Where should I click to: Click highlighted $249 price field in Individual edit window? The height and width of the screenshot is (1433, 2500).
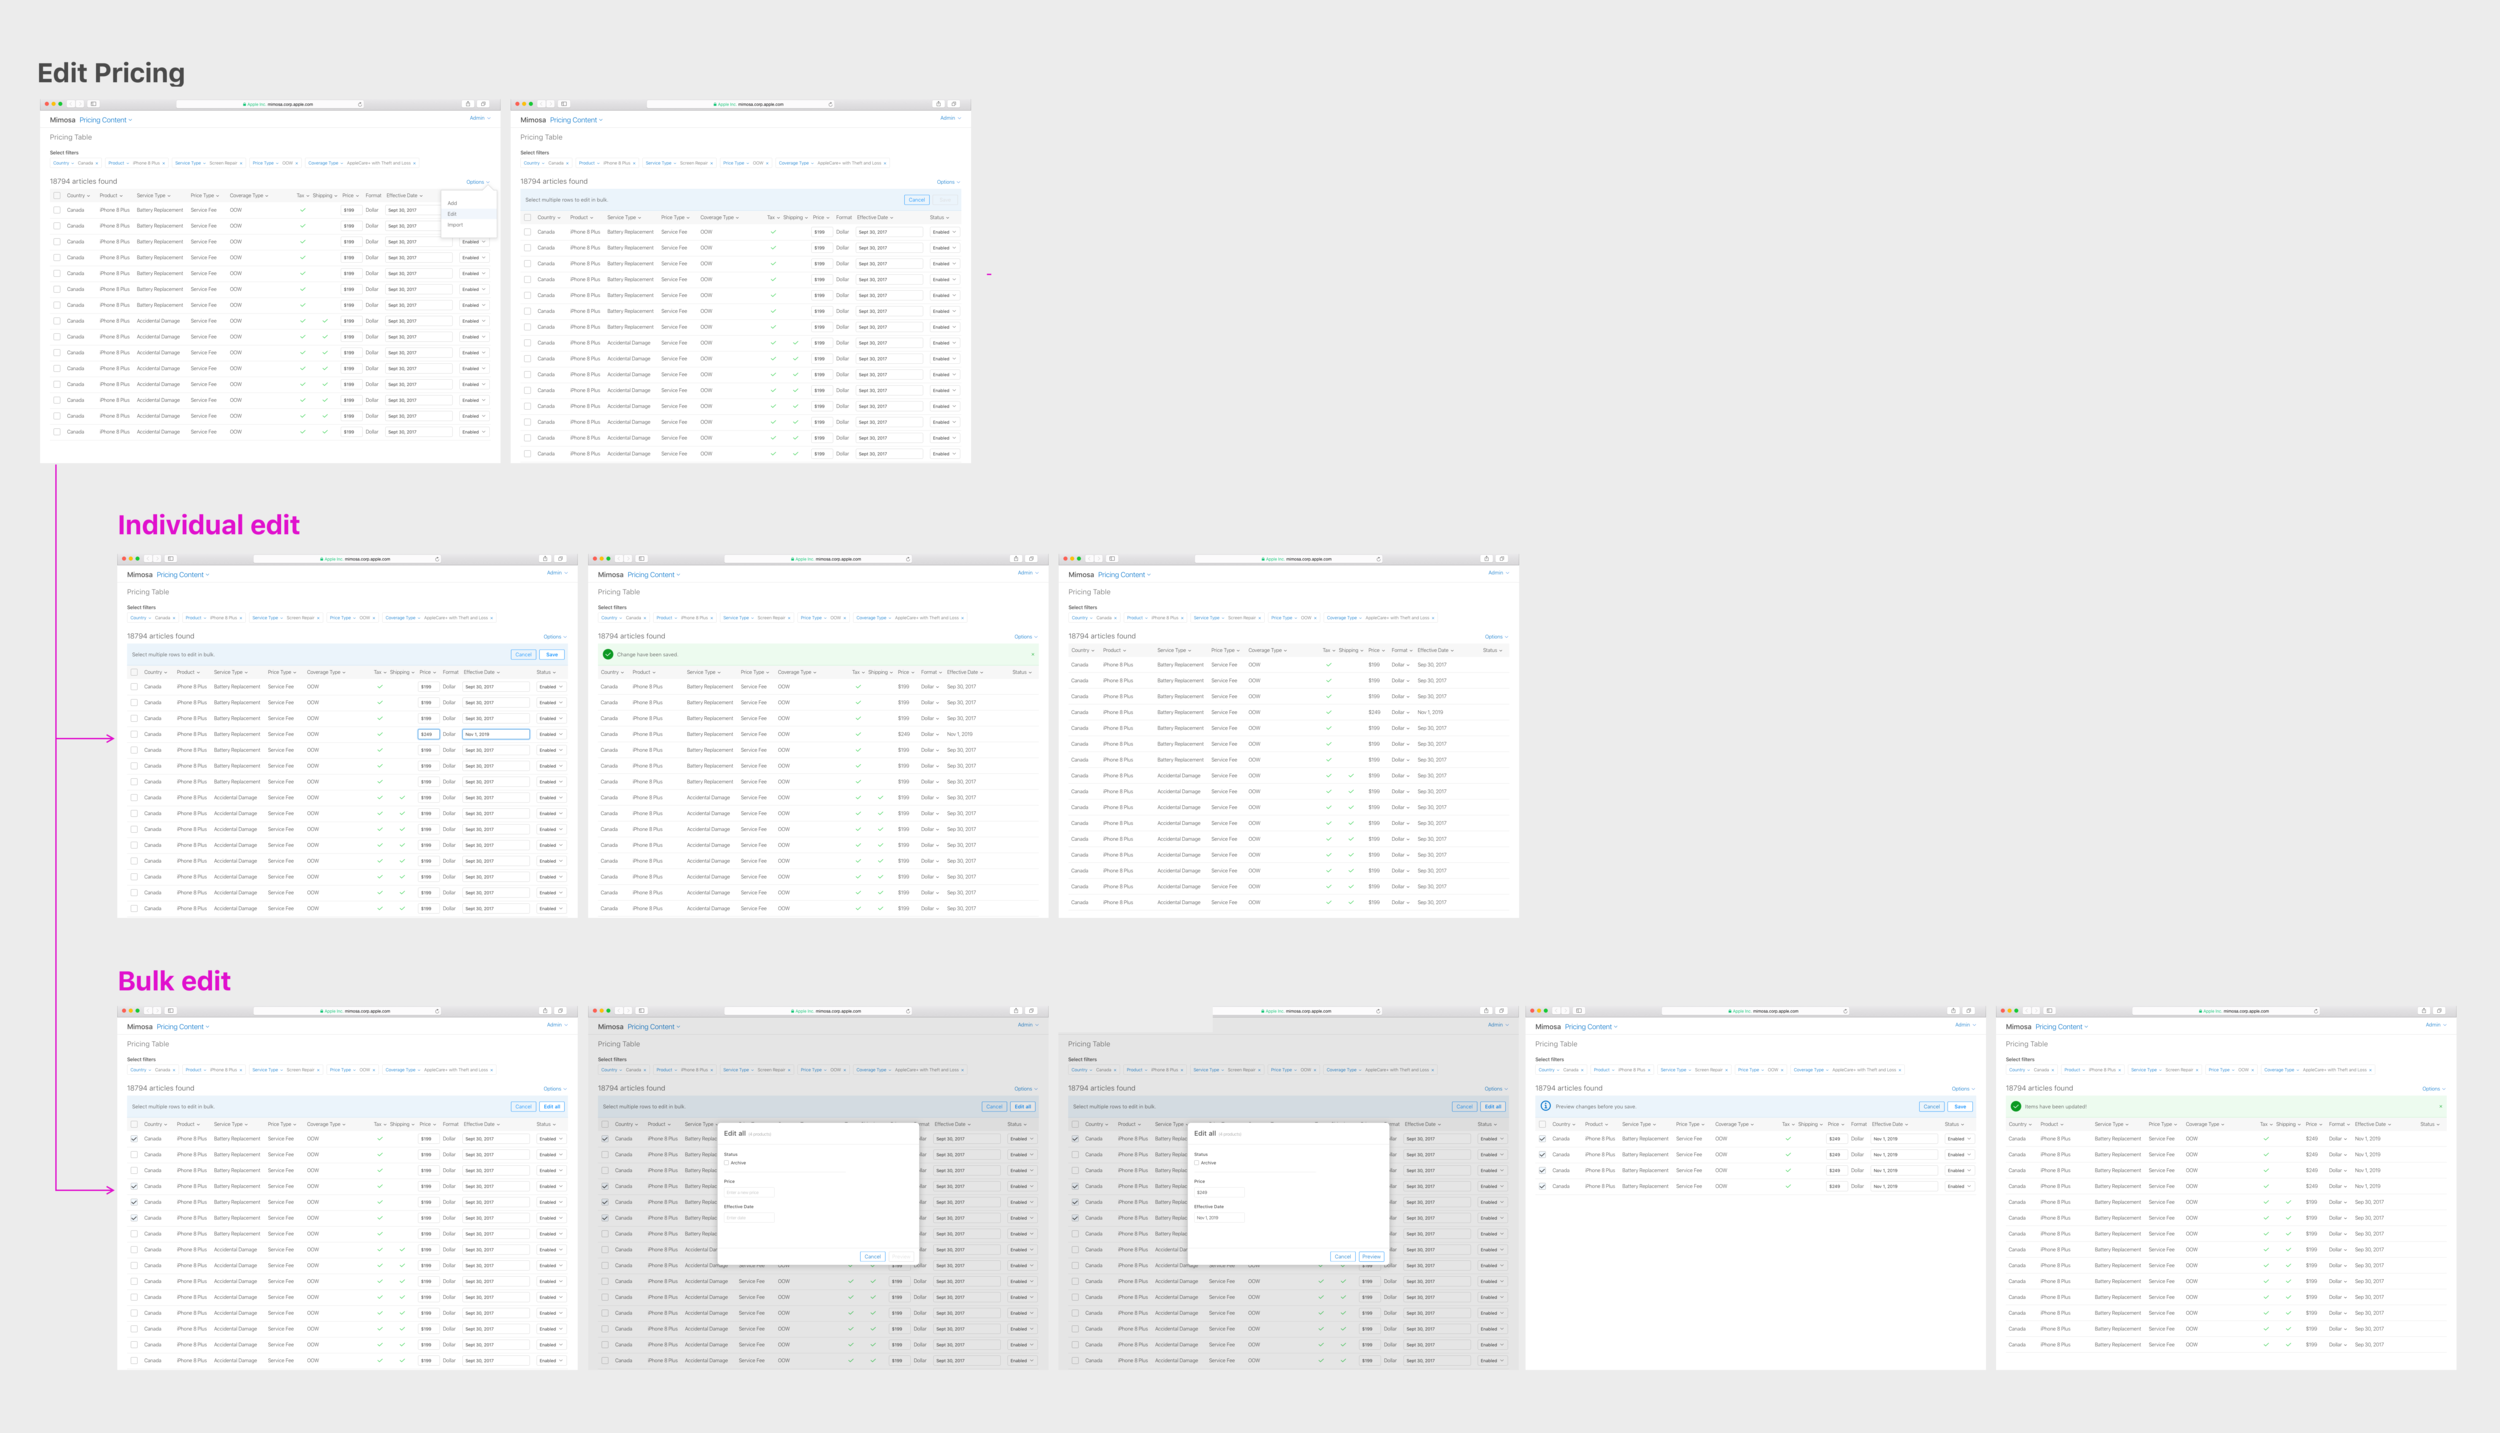click(428, 734)
